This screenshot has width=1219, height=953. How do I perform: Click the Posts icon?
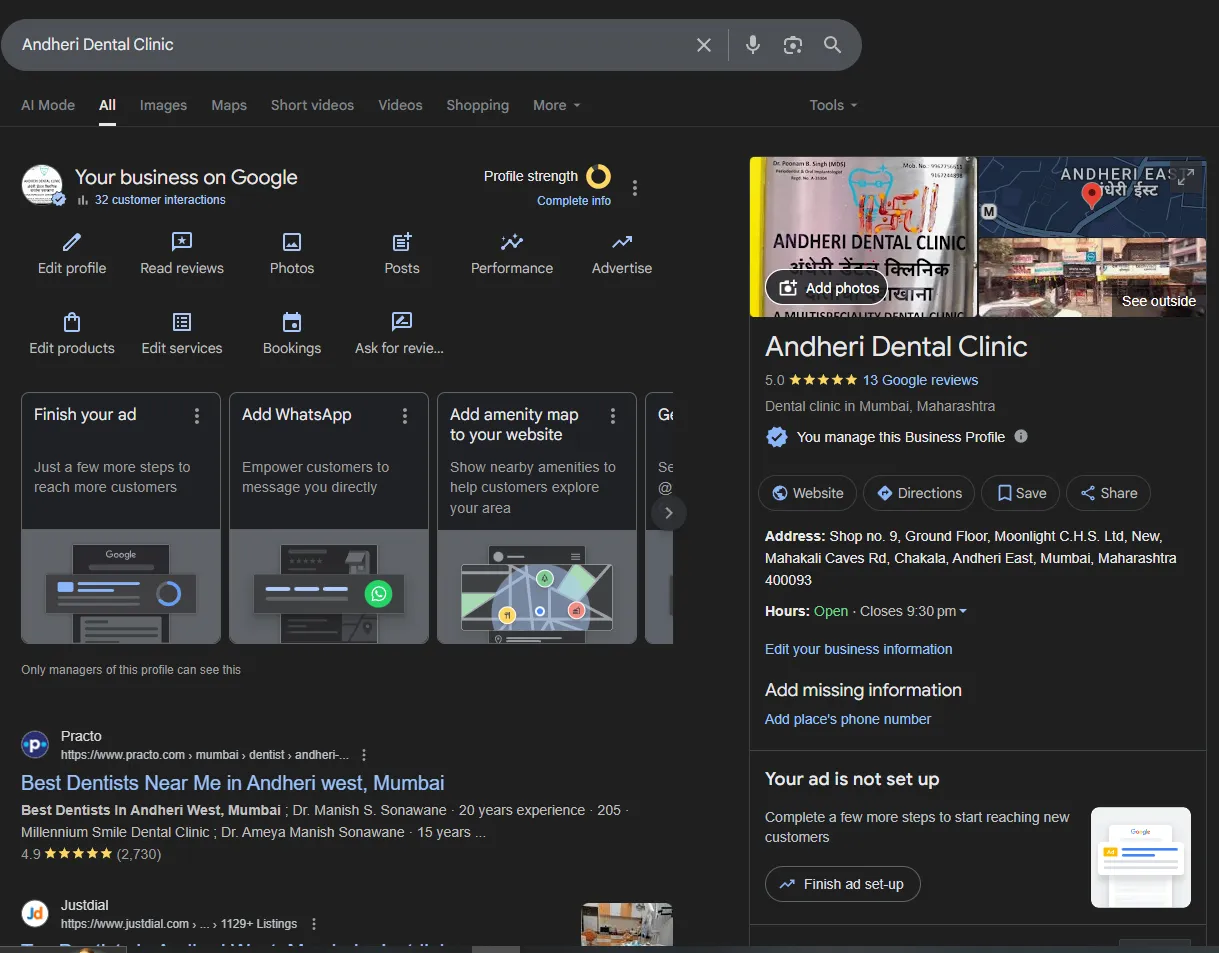[x=402, y=242]
